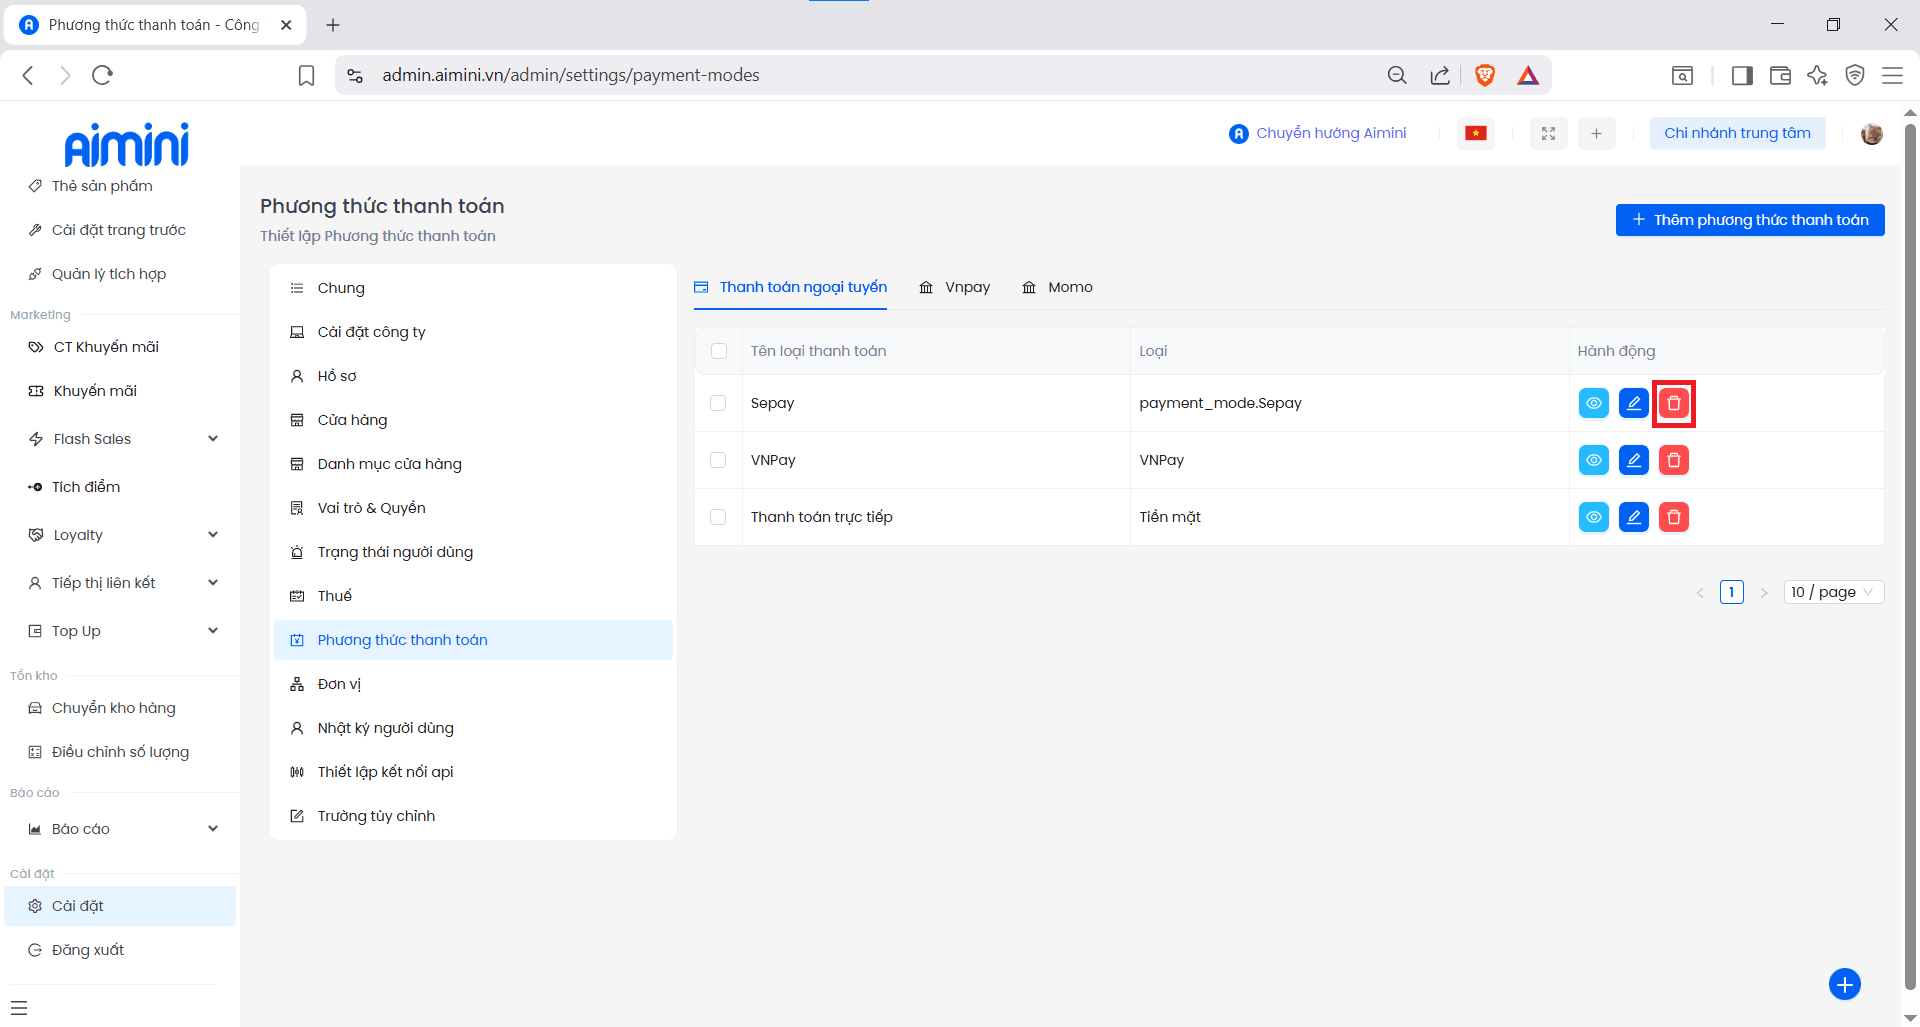The height and width of the screenshot is (1027, 1920).
Task: Click Thêm phương thức thanh toán button
Action: [1749, 220]
